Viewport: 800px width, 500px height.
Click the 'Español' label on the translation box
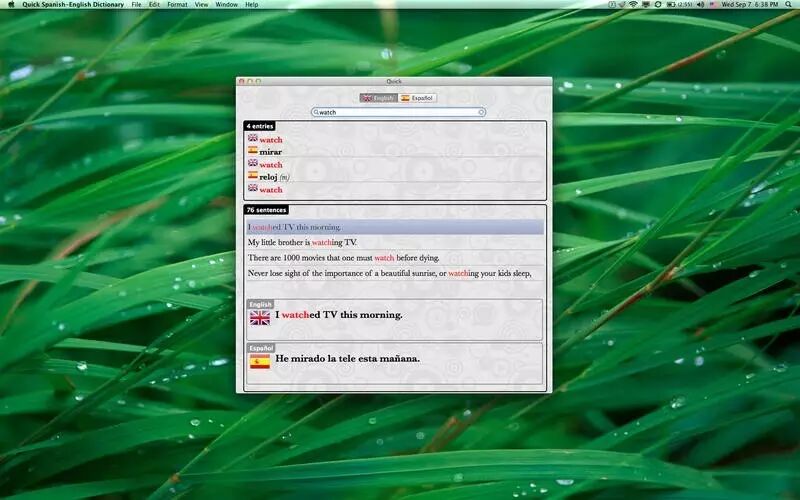click(261, 348)
